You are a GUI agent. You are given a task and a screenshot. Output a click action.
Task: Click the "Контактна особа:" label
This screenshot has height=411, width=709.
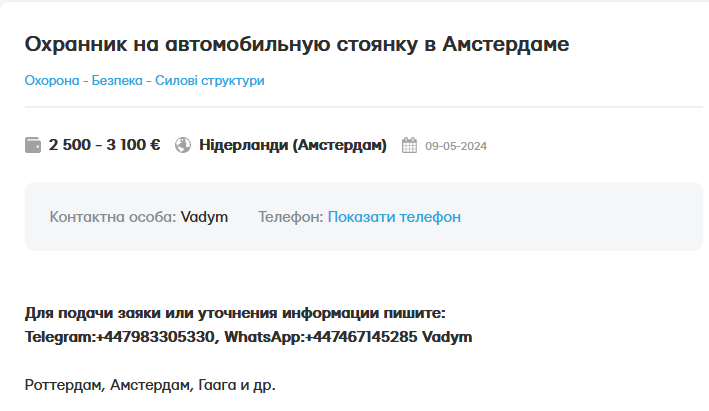pyautogui.click(x=112, y=217)
